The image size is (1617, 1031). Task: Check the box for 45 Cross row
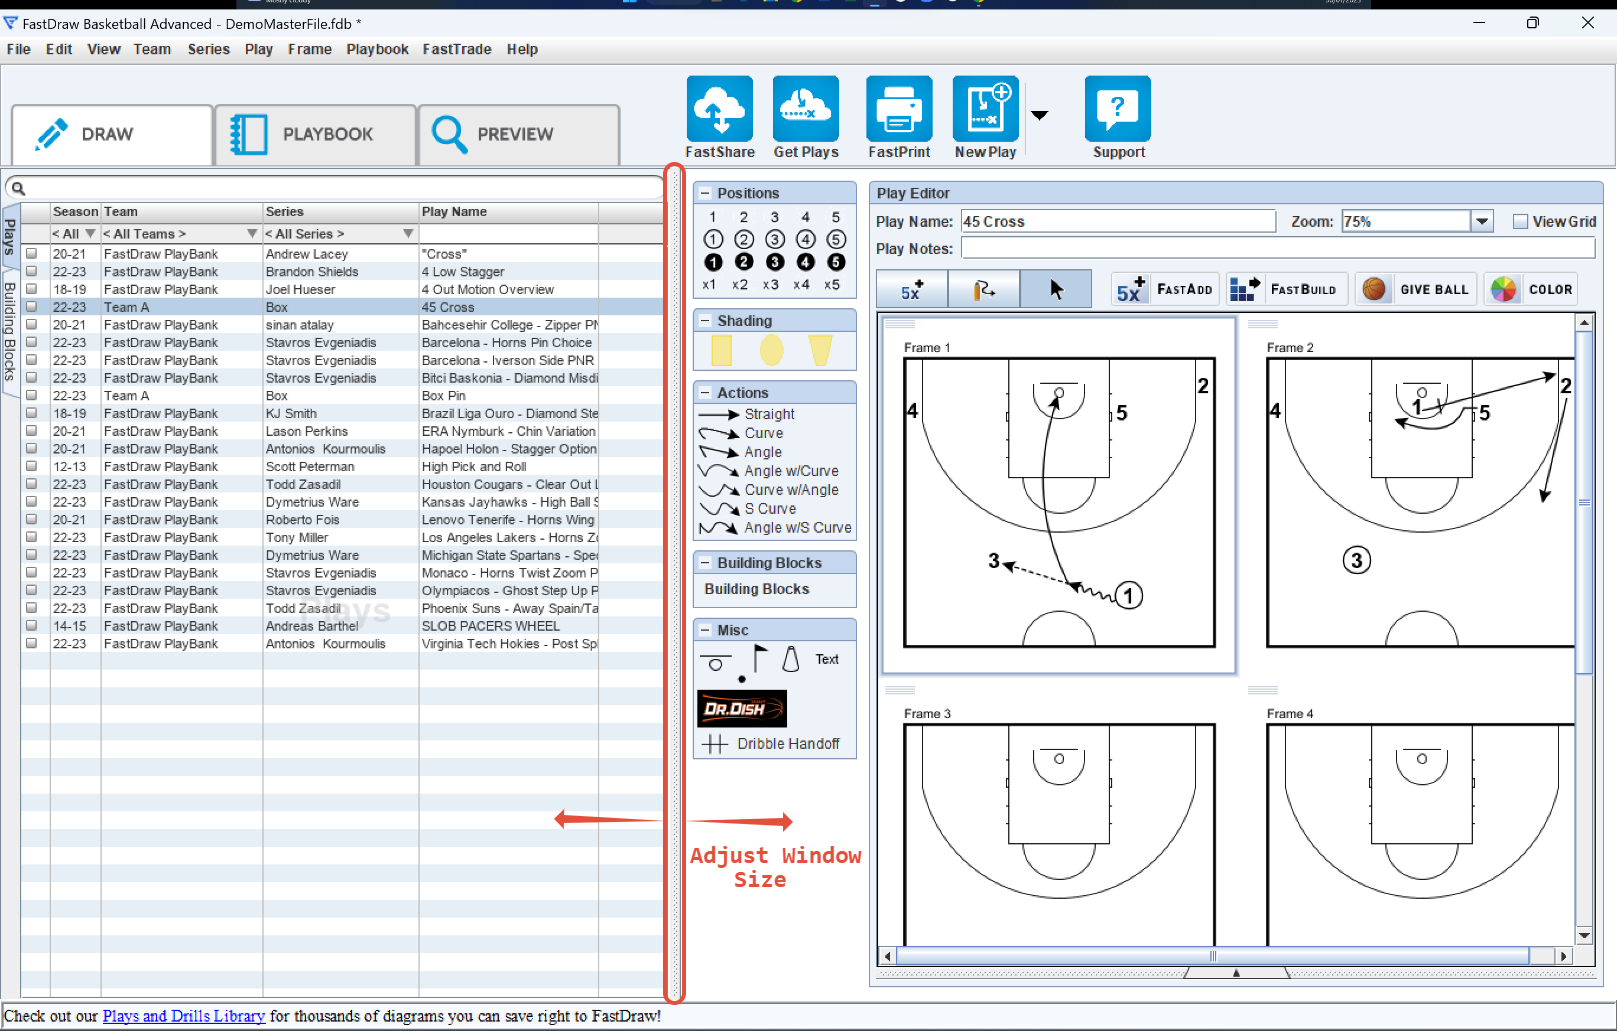pyautogui.click(x=31, y=307)
